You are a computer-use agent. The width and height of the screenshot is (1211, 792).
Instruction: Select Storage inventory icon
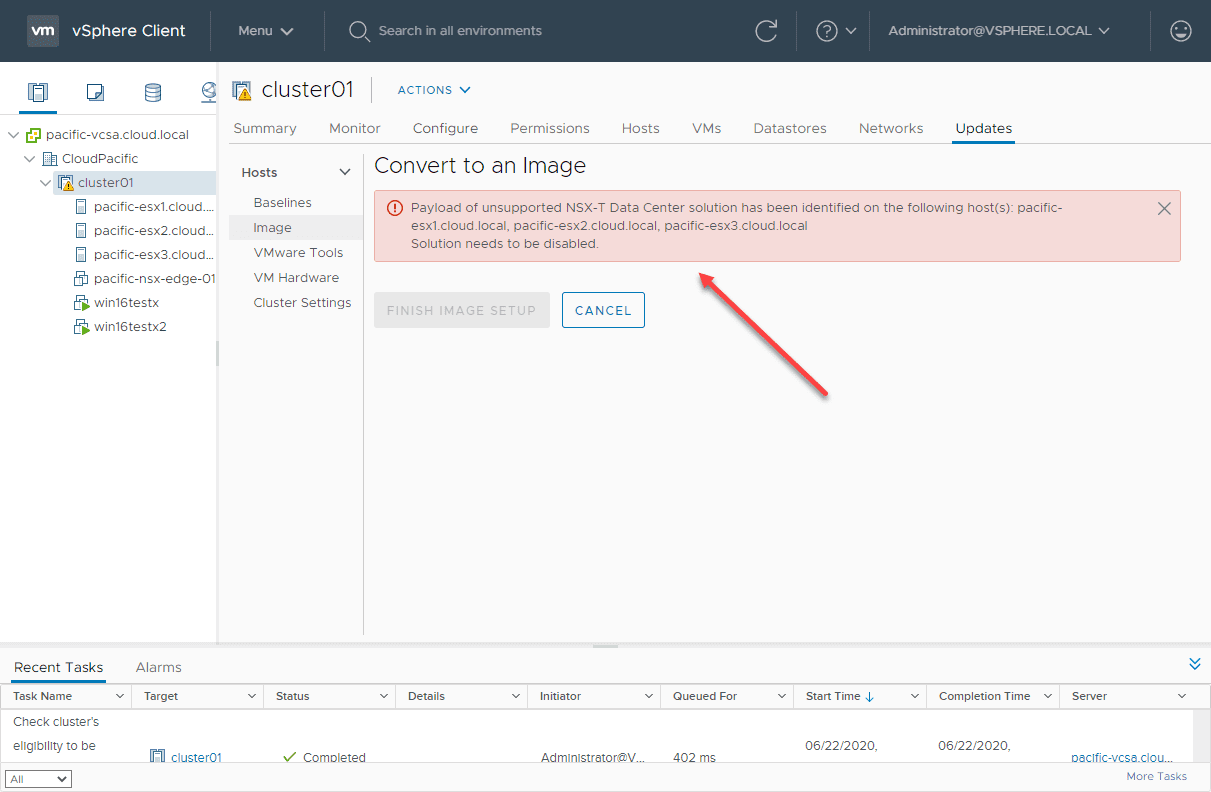coord(153,93)
